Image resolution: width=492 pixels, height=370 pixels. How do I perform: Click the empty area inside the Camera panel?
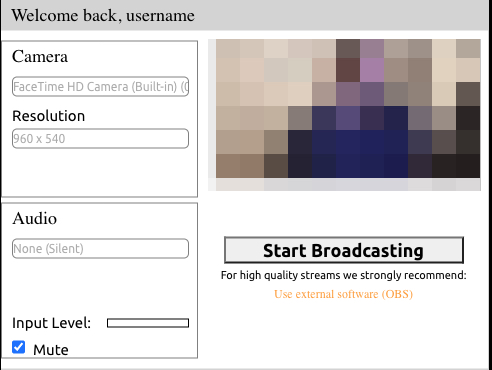point(100,172)
